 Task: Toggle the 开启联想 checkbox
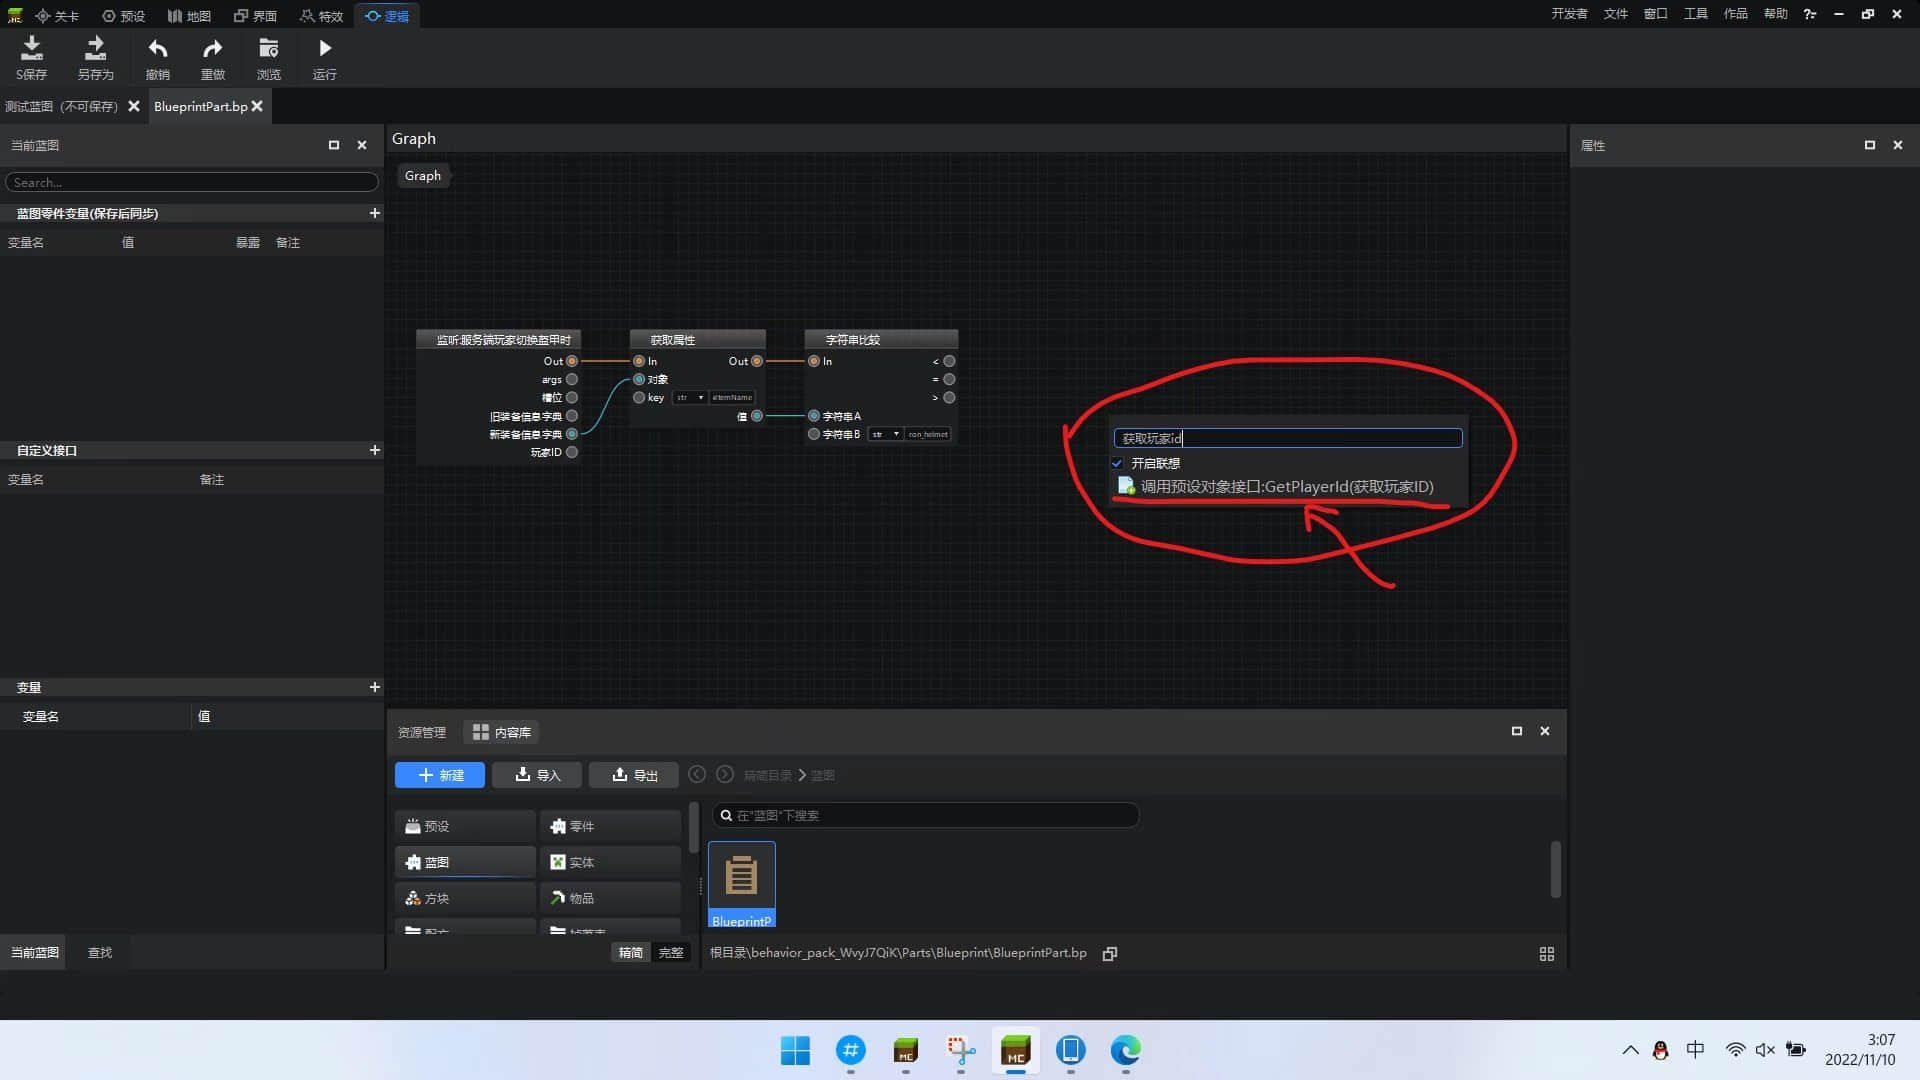(1117, 463)
